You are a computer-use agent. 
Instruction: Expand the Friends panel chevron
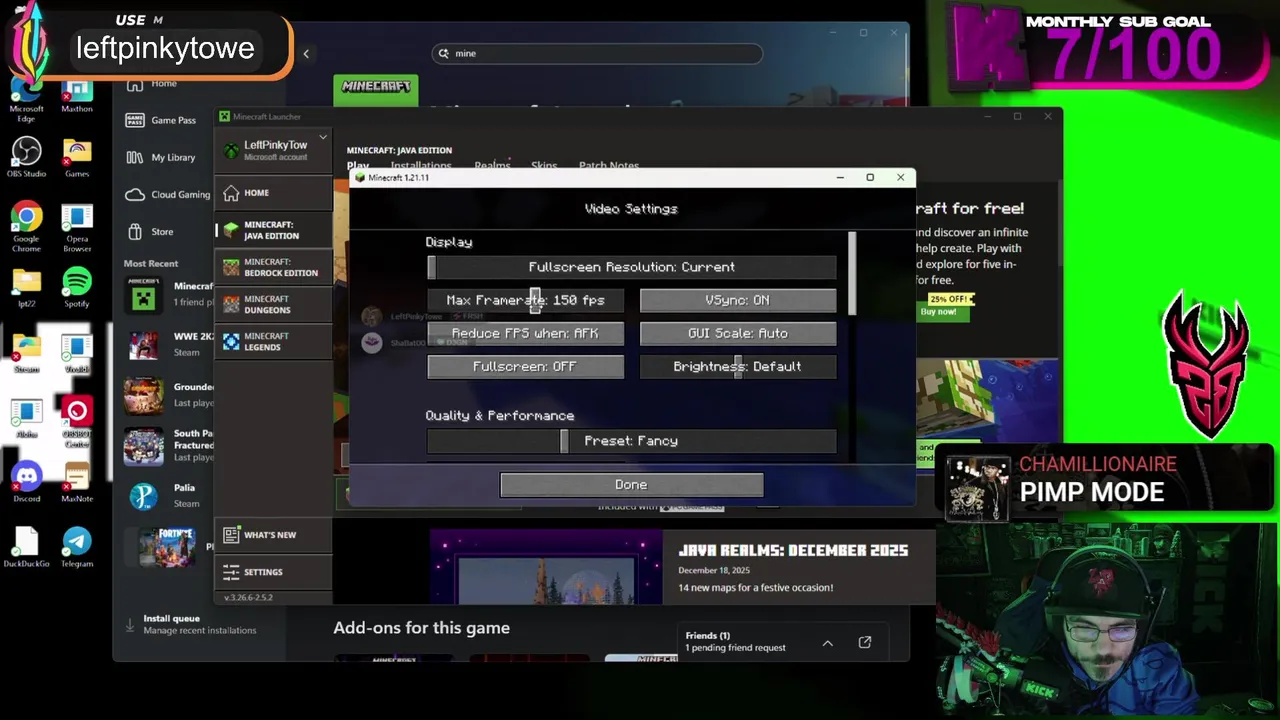(x=827, y=643)
